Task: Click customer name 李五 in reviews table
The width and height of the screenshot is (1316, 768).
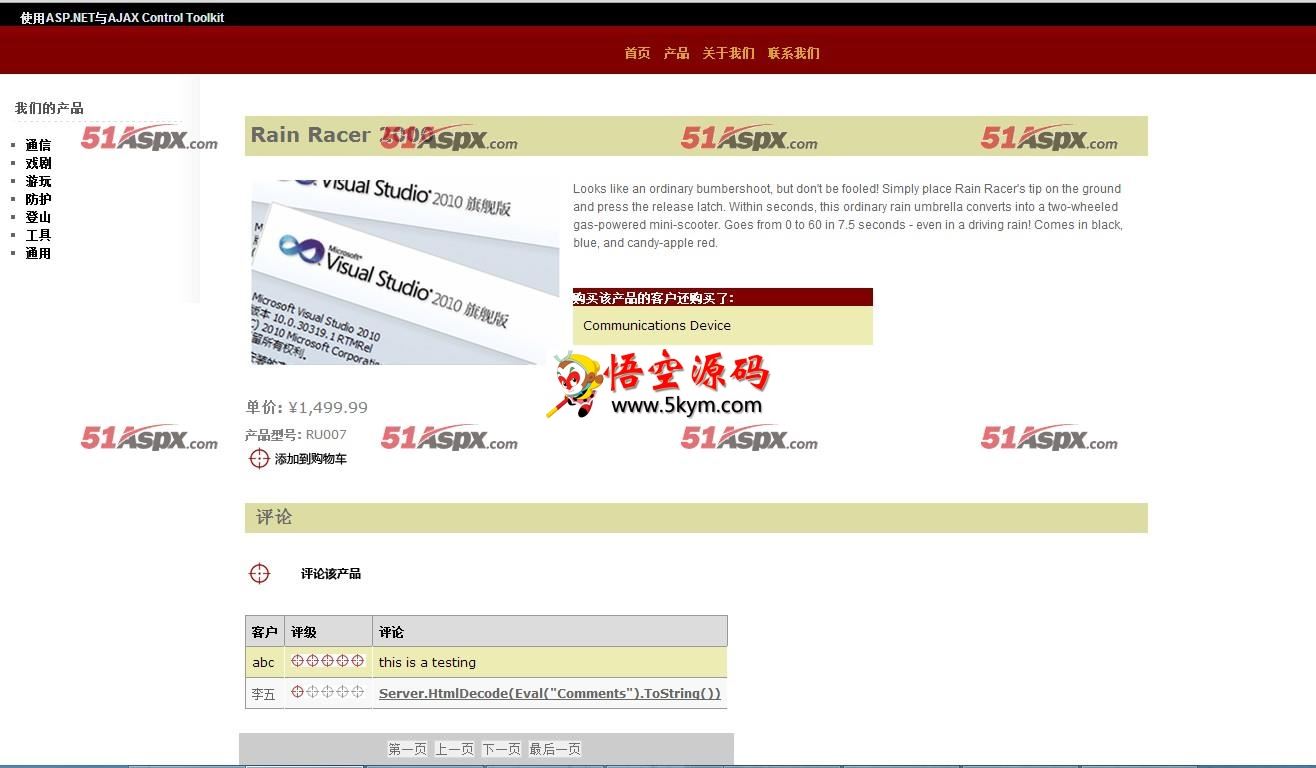Action: 263,694
